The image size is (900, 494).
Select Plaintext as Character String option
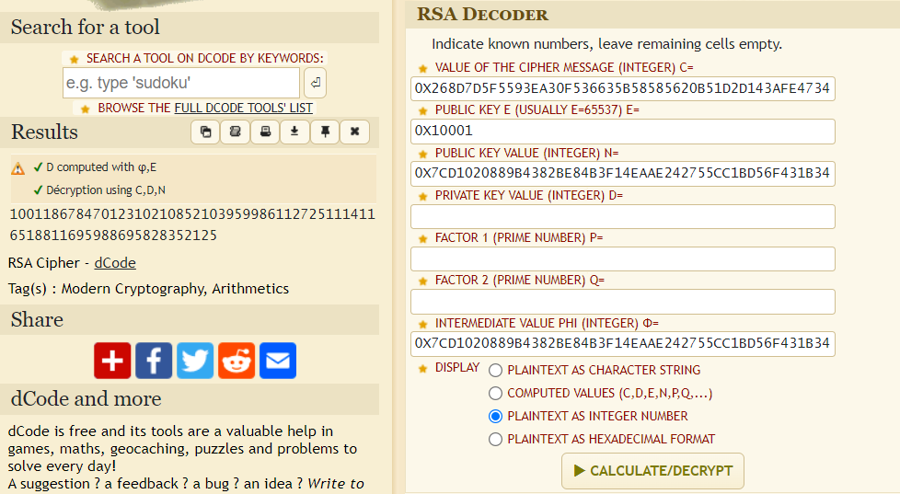[495, 370]
